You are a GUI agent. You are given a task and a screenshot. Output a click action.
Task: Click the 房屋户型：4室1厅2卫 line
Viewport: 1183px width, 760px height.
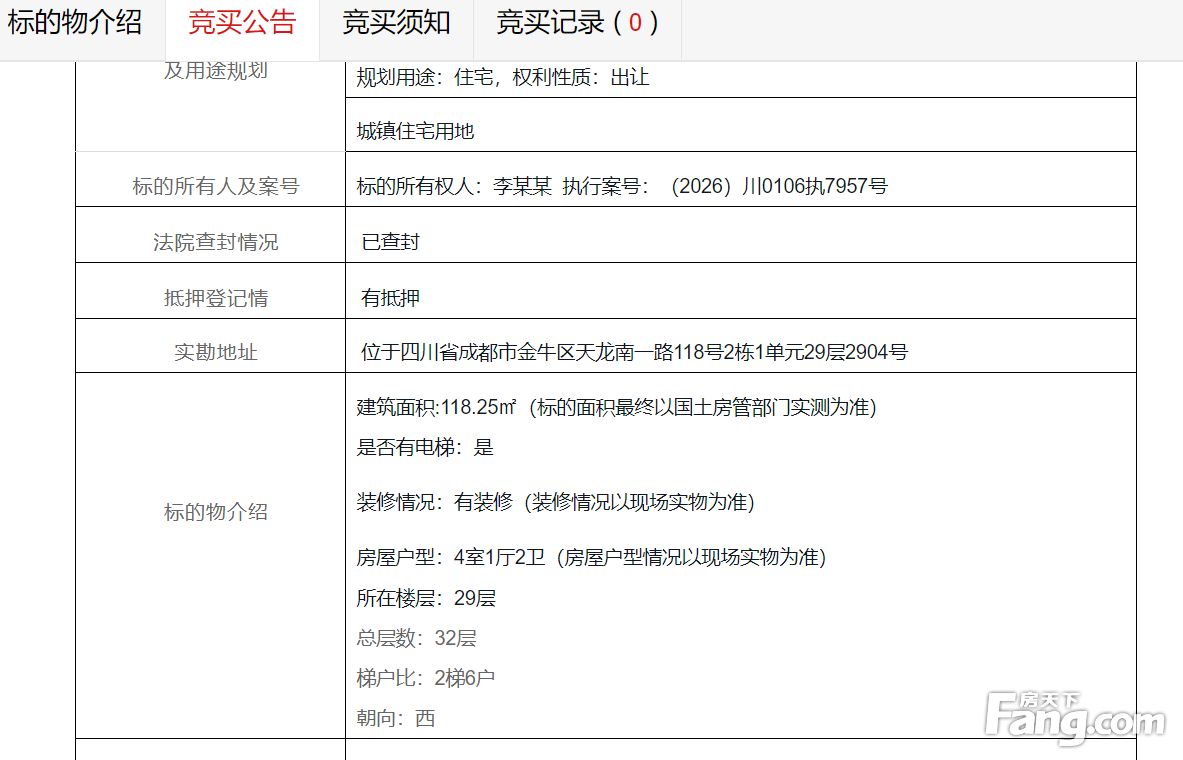click(x=592, y=557)
